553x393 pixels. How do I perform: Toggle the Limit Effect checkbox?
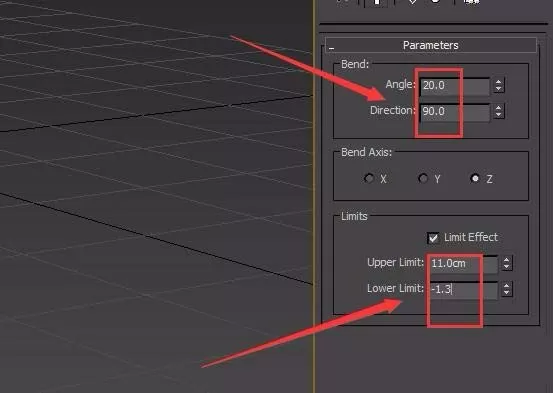433,238
